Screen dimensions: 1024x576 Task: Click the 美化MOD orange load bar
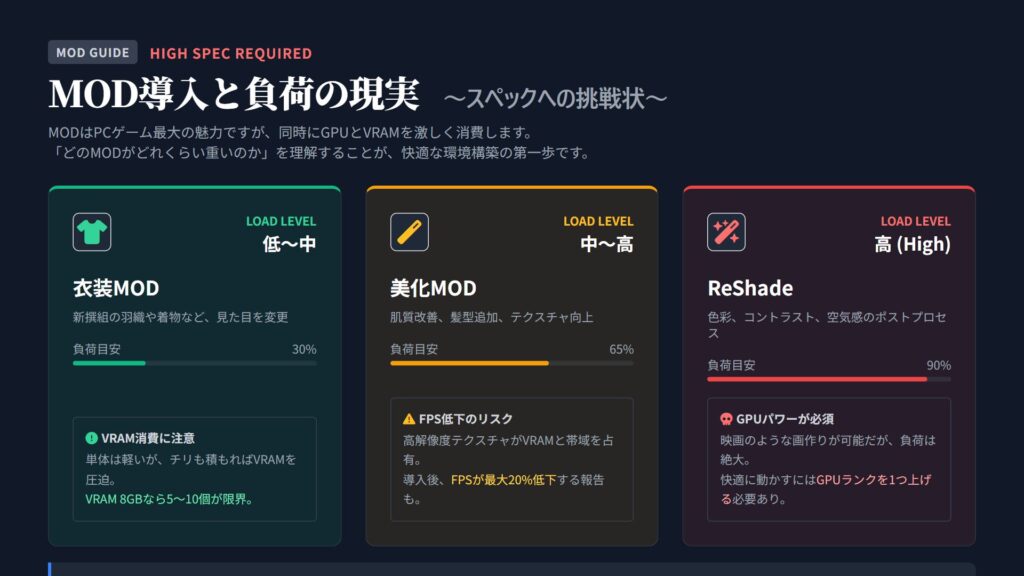469,363
